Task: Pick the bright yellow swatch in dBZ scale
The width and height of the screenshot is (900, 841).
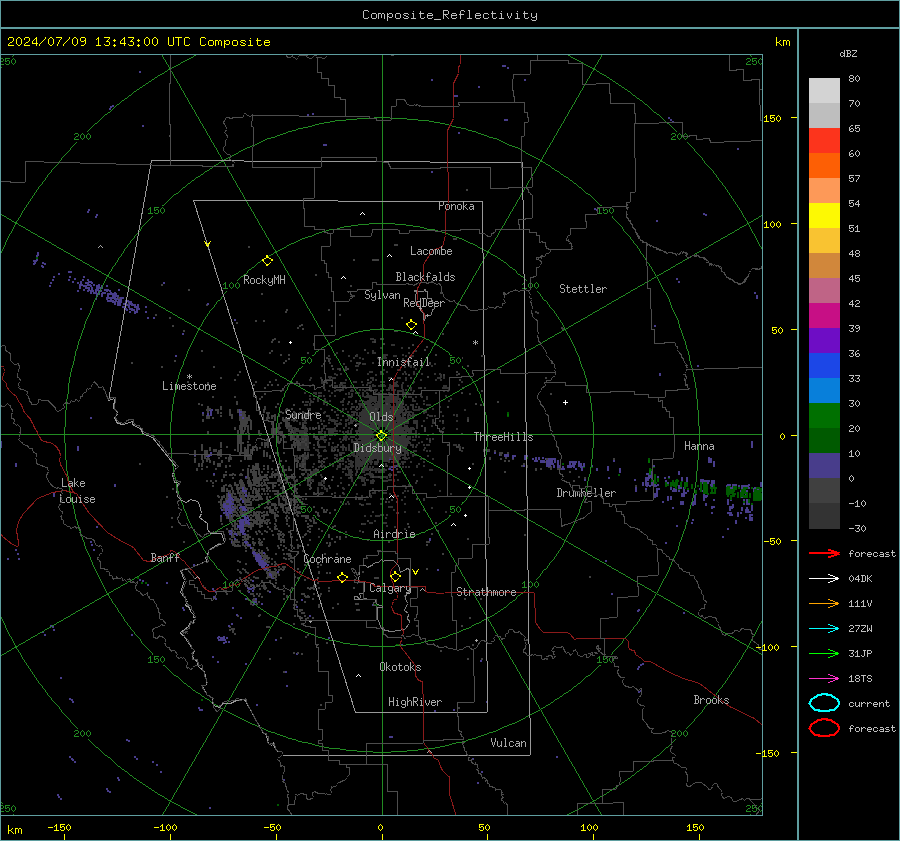Action: point(824,215)
